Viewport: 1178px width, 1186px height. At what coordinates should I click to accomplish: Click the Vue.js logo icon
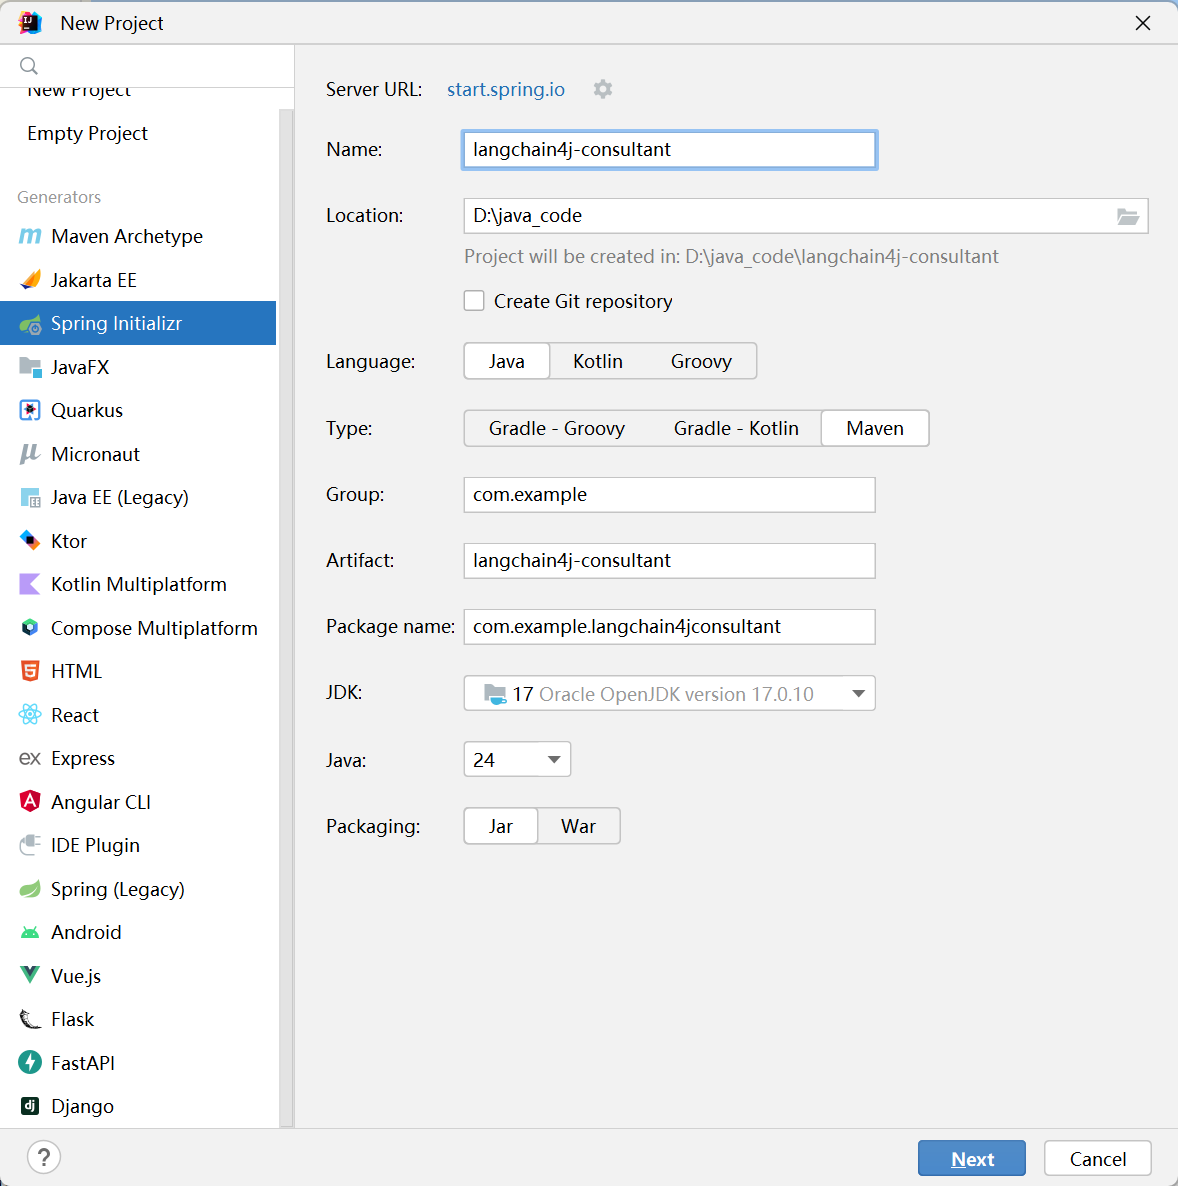click(x=30, y=976)
